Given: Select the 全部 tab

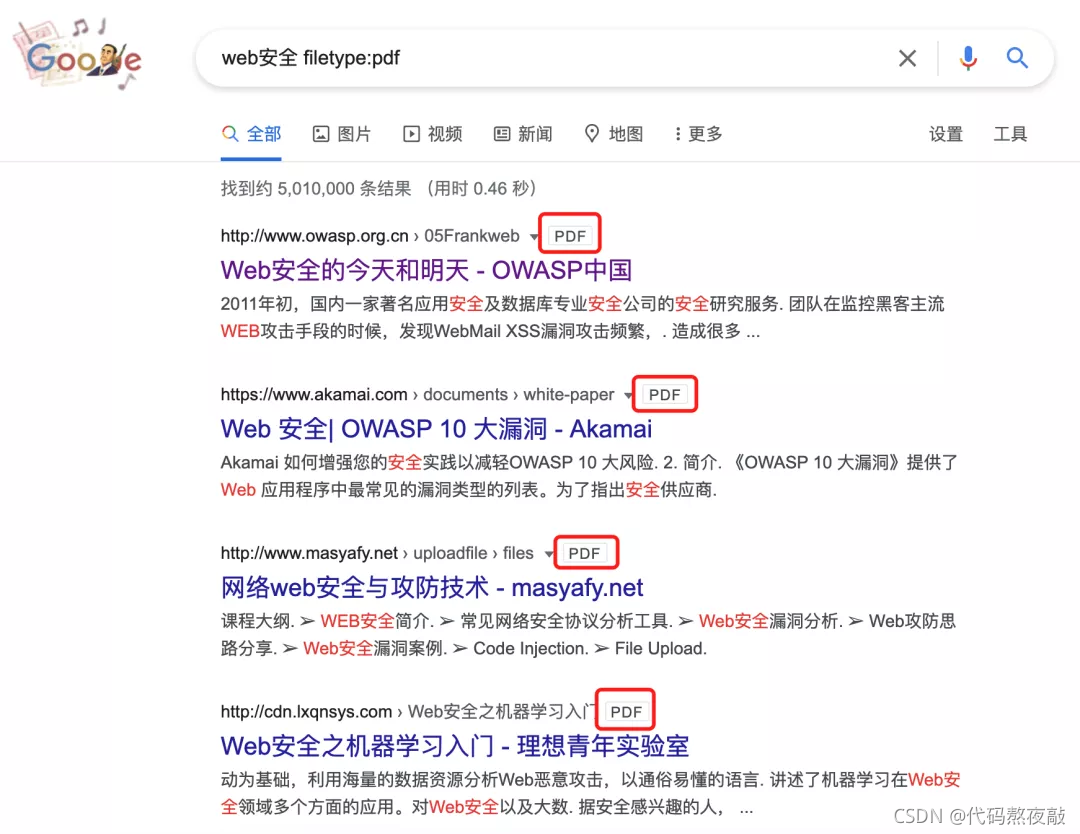Looking at the screenshot, I should [251, 134].
